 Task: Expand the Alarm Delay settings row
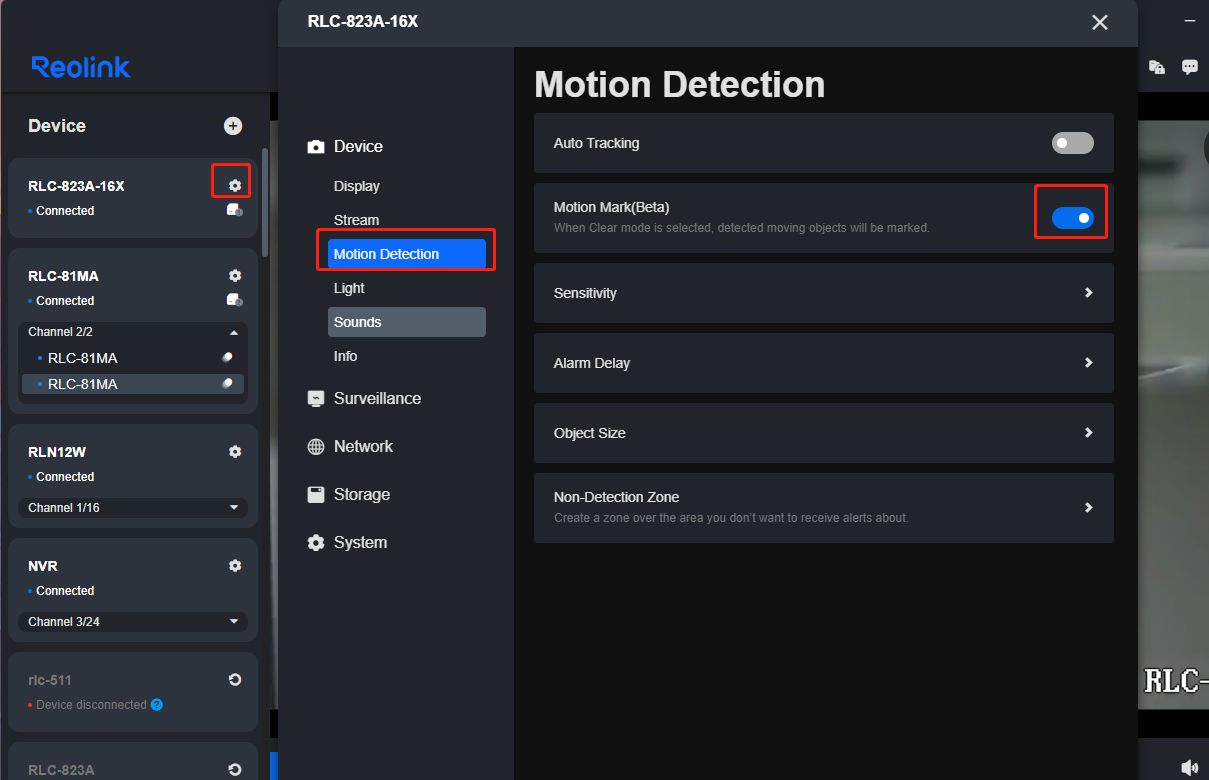pyautogui.click(x=824, y=363)
